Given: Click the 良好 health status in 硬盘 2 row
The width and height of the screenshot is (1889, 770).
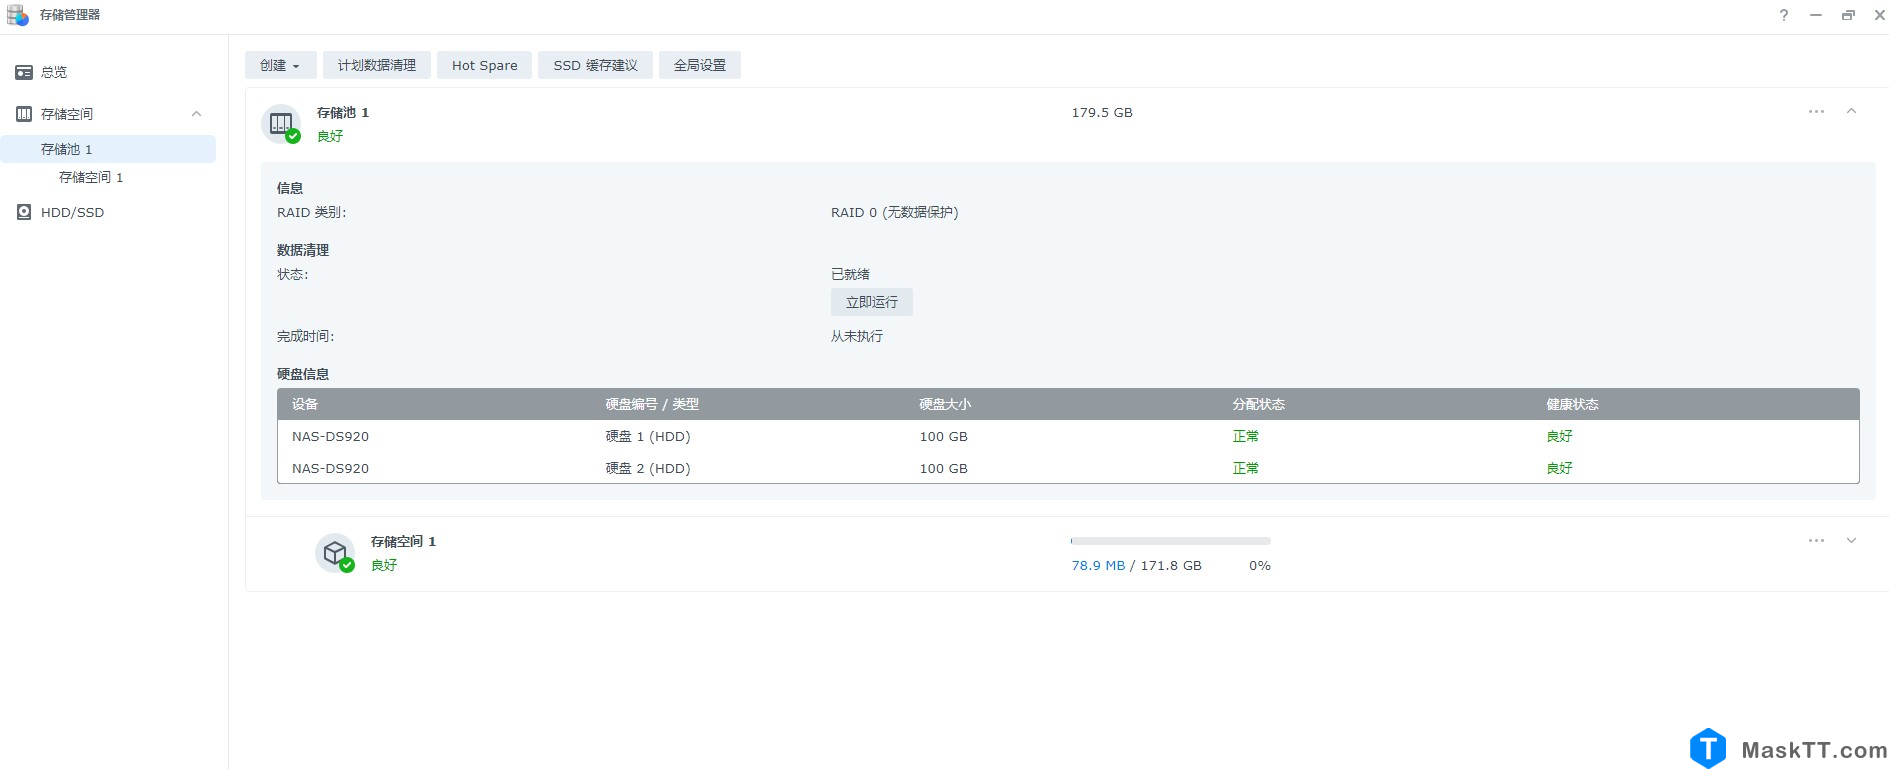Looking at the screenshot, I should (1559, 468).
